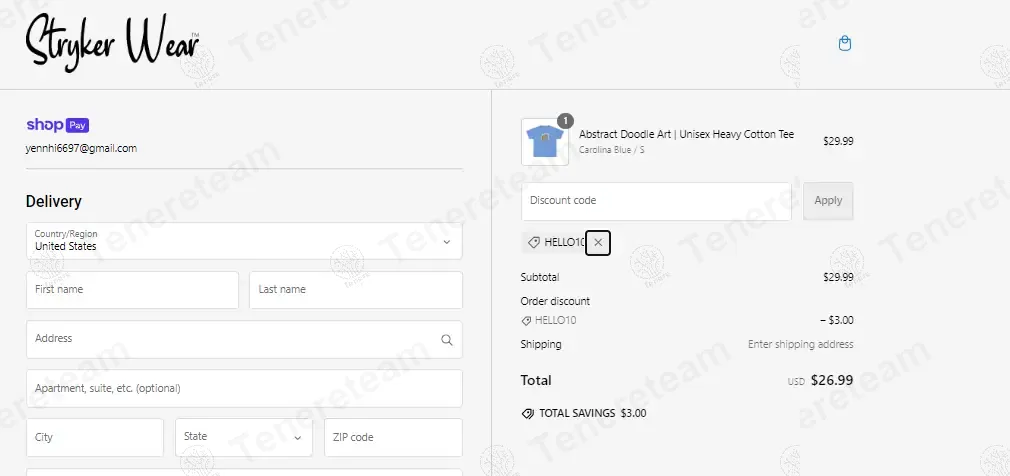Click the Apply discount button
This screenshot has height=476, width=1010.
click(x=828, y=201)
